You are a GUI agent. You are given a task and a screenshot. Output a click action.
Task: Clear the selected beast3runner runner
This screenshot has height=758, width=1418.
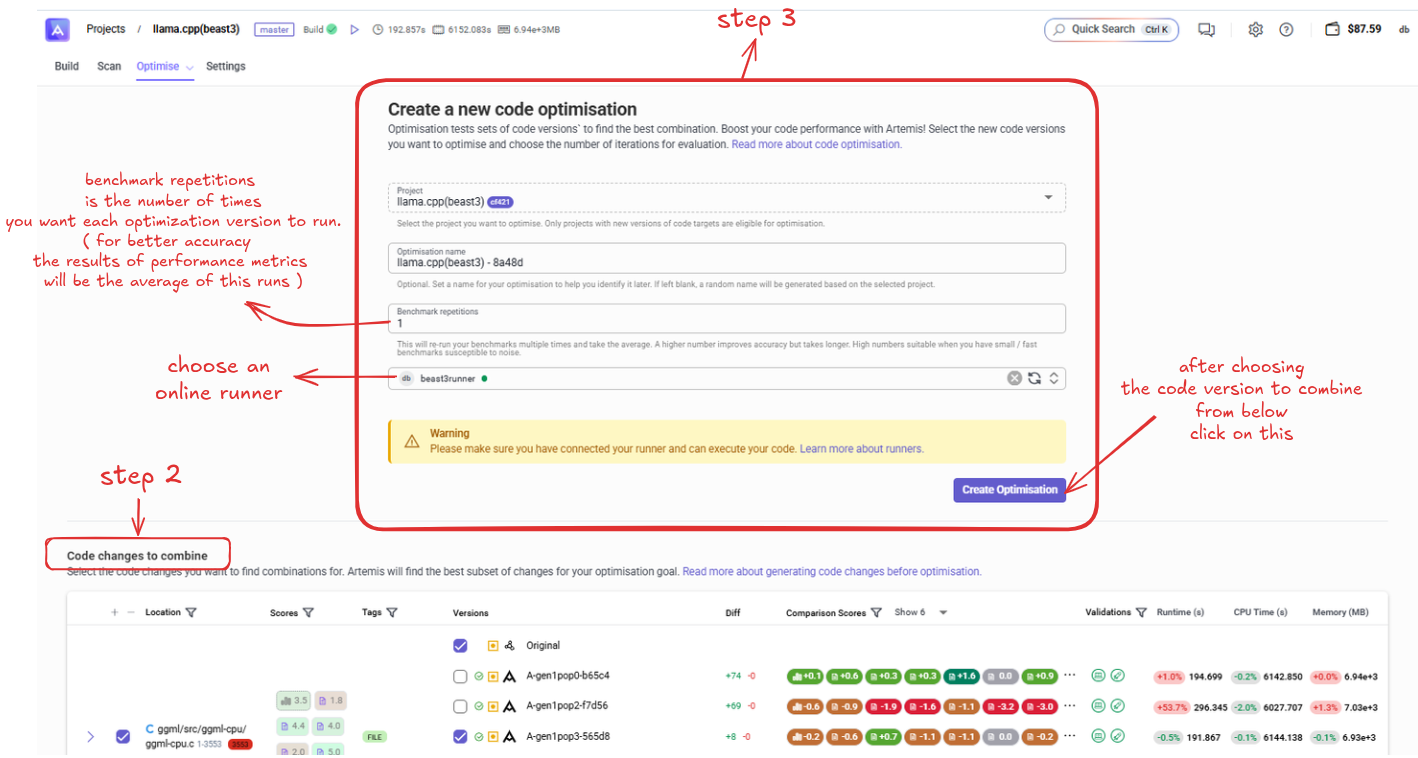pos(1014,378)
